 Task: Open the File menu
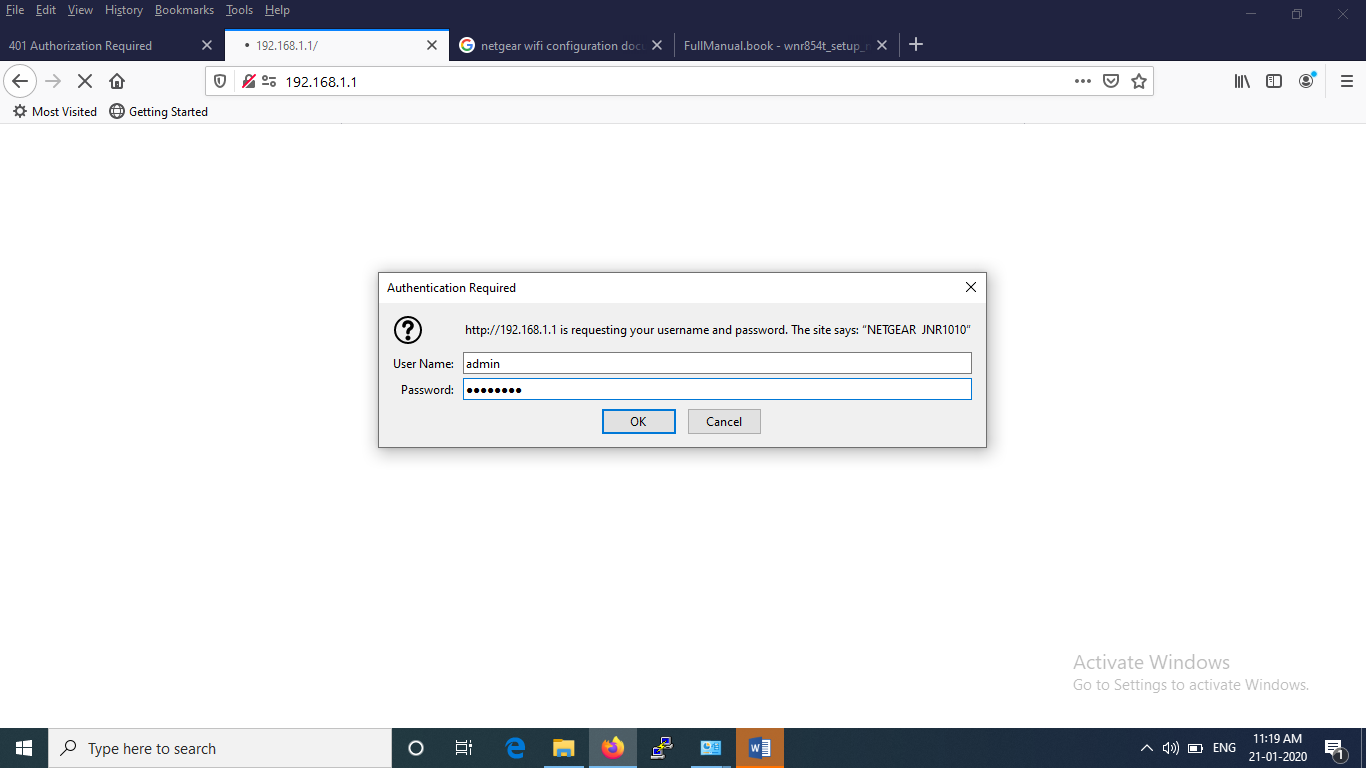click(x=15, y=10)
